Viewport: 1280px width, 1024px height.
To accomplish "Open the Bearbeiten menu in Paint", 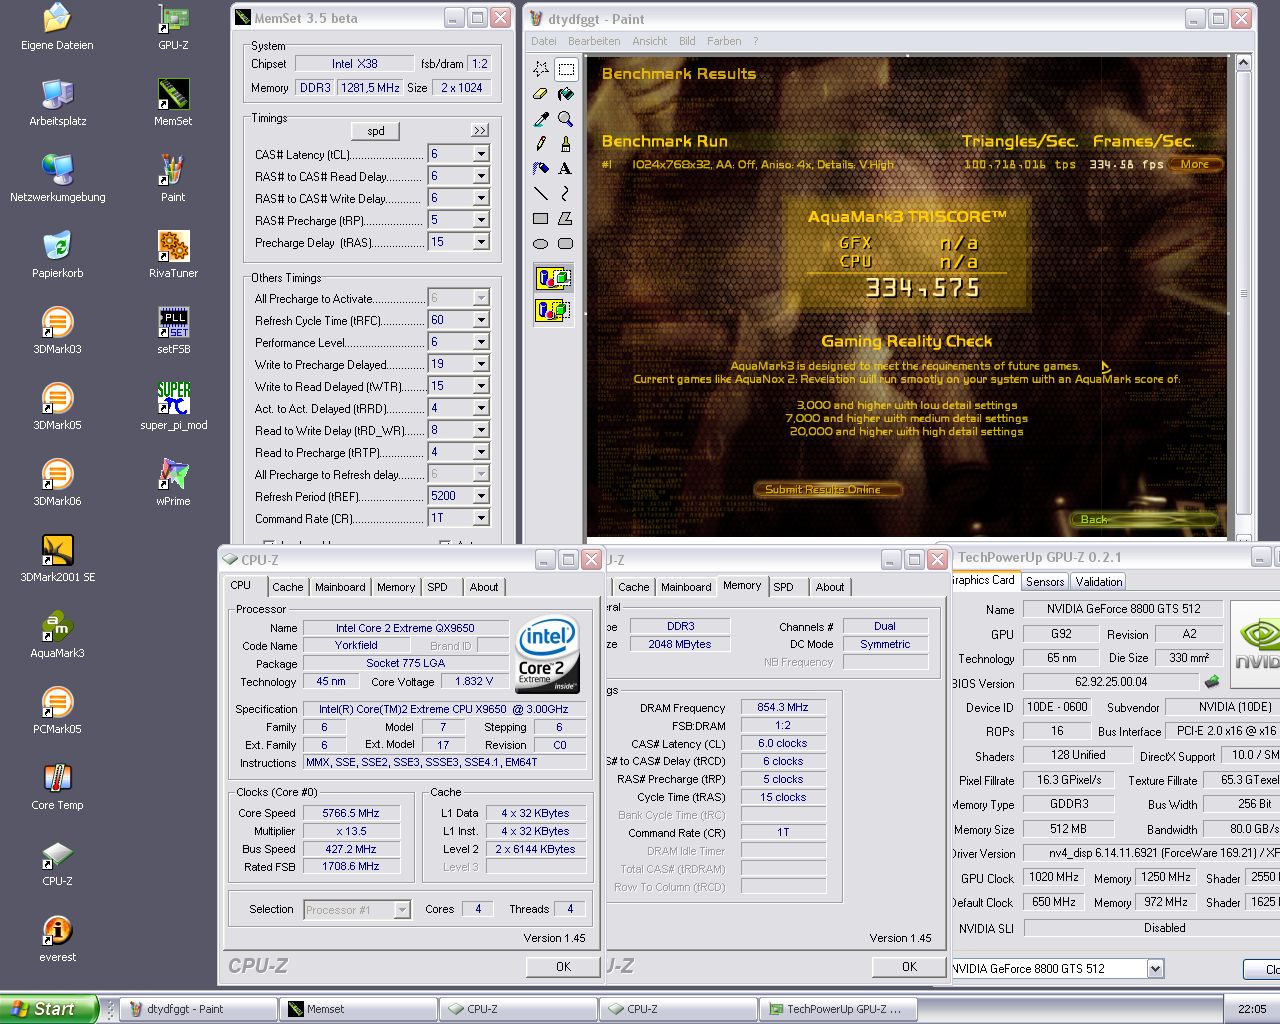I will coord(594,41).
